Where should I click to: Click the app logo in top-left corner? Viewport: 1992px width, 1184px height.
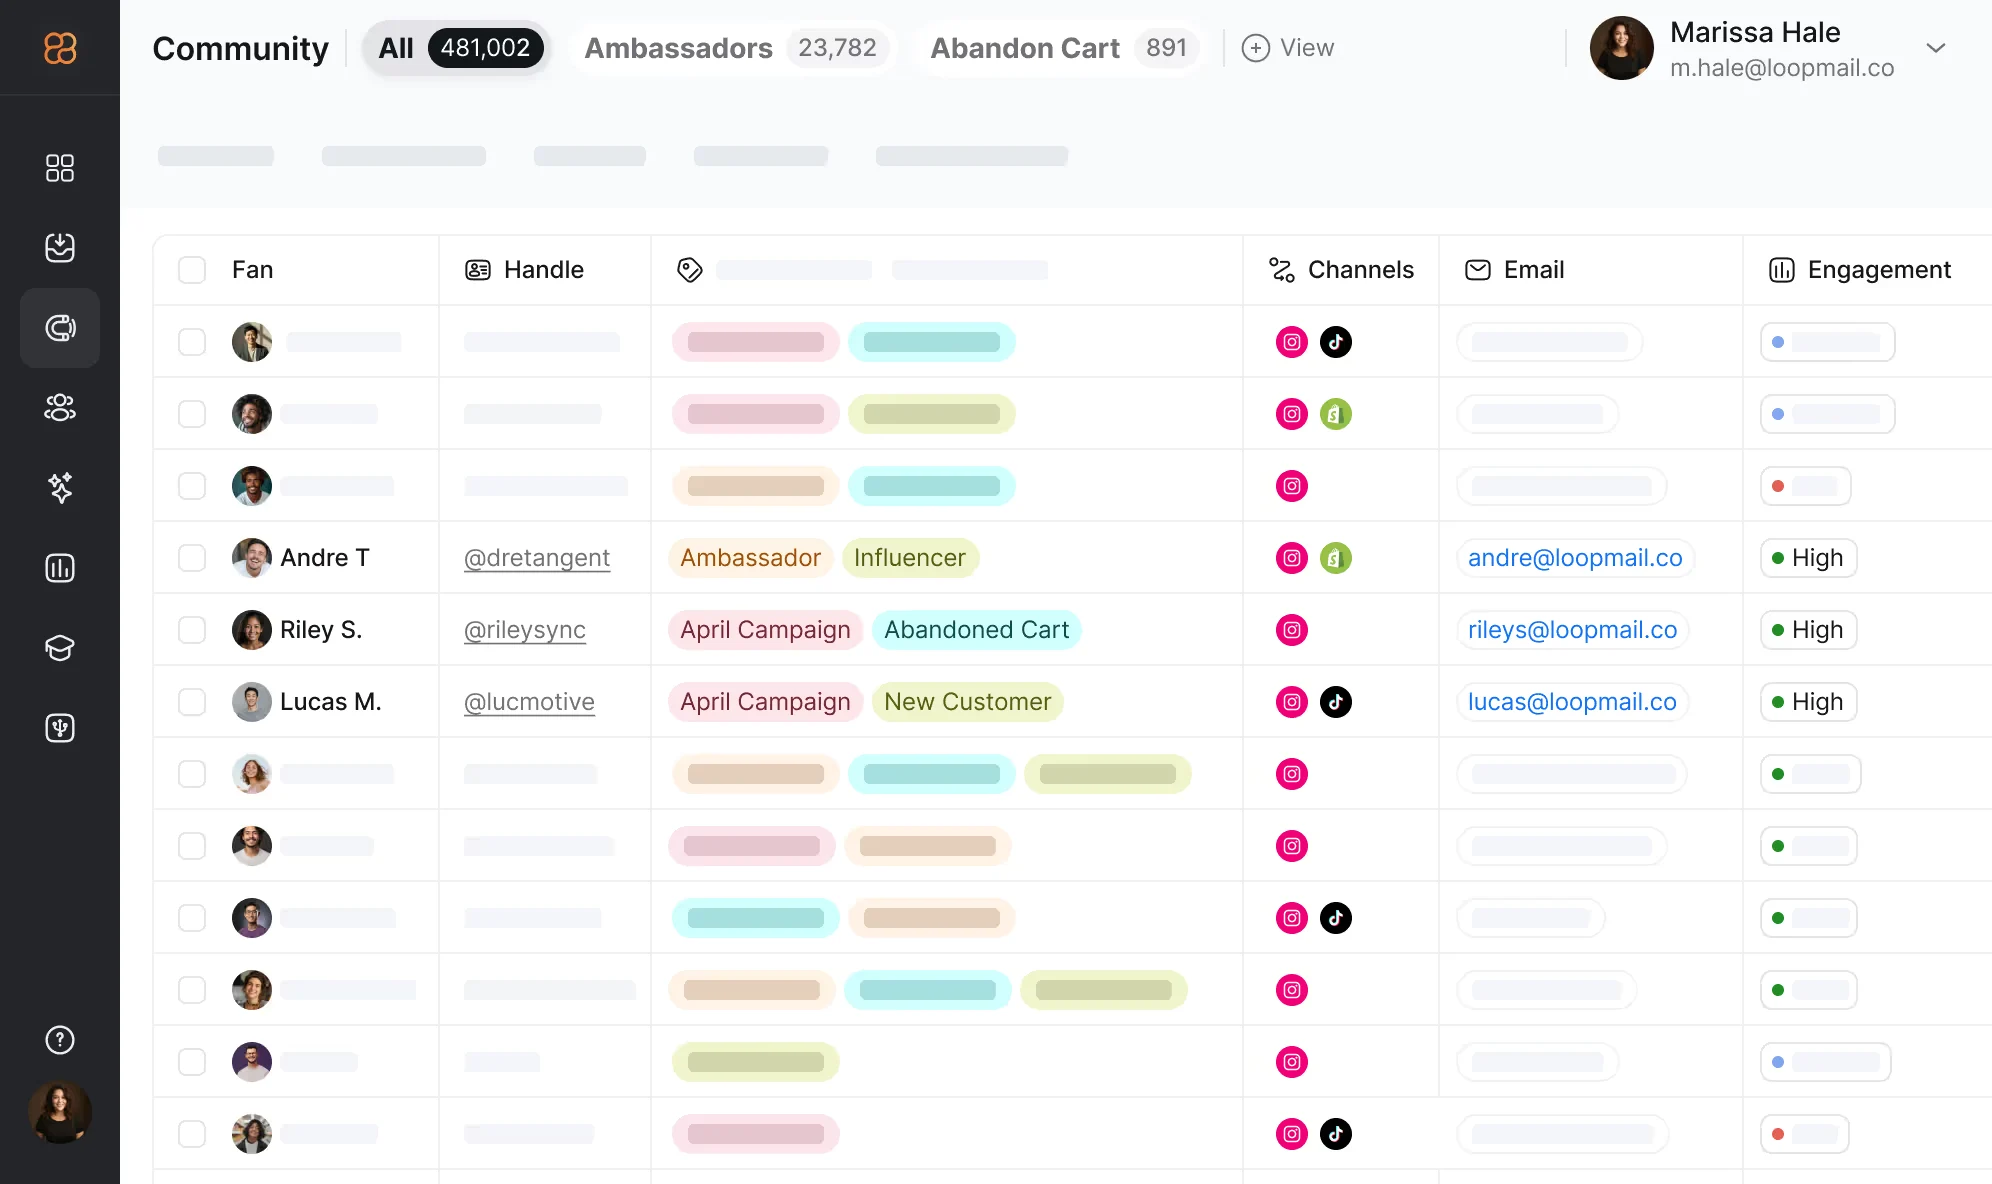coord(60,48)
